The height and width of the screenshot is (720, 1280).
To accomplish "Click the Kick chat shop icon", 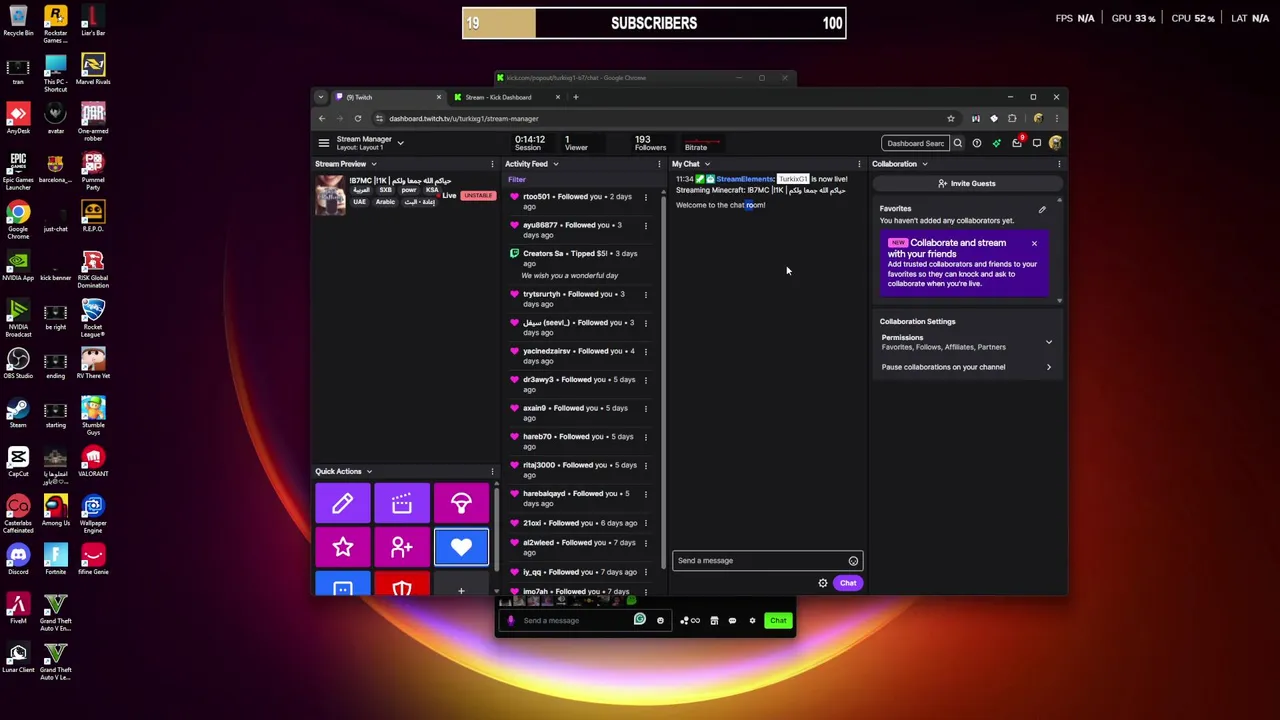I will 714,621.
